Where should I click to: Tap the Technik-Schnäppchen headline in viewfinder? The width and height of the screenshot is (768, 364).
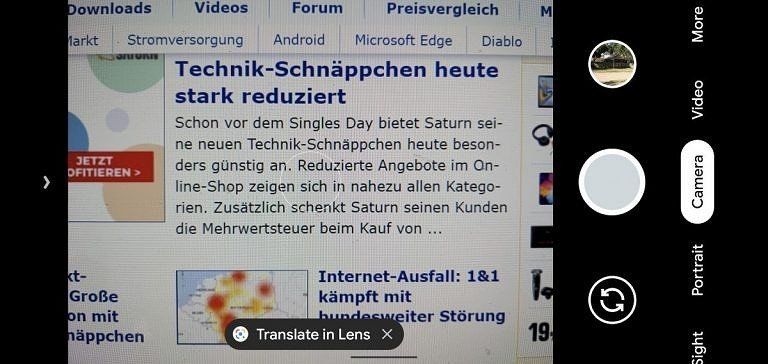click(336, 82)
